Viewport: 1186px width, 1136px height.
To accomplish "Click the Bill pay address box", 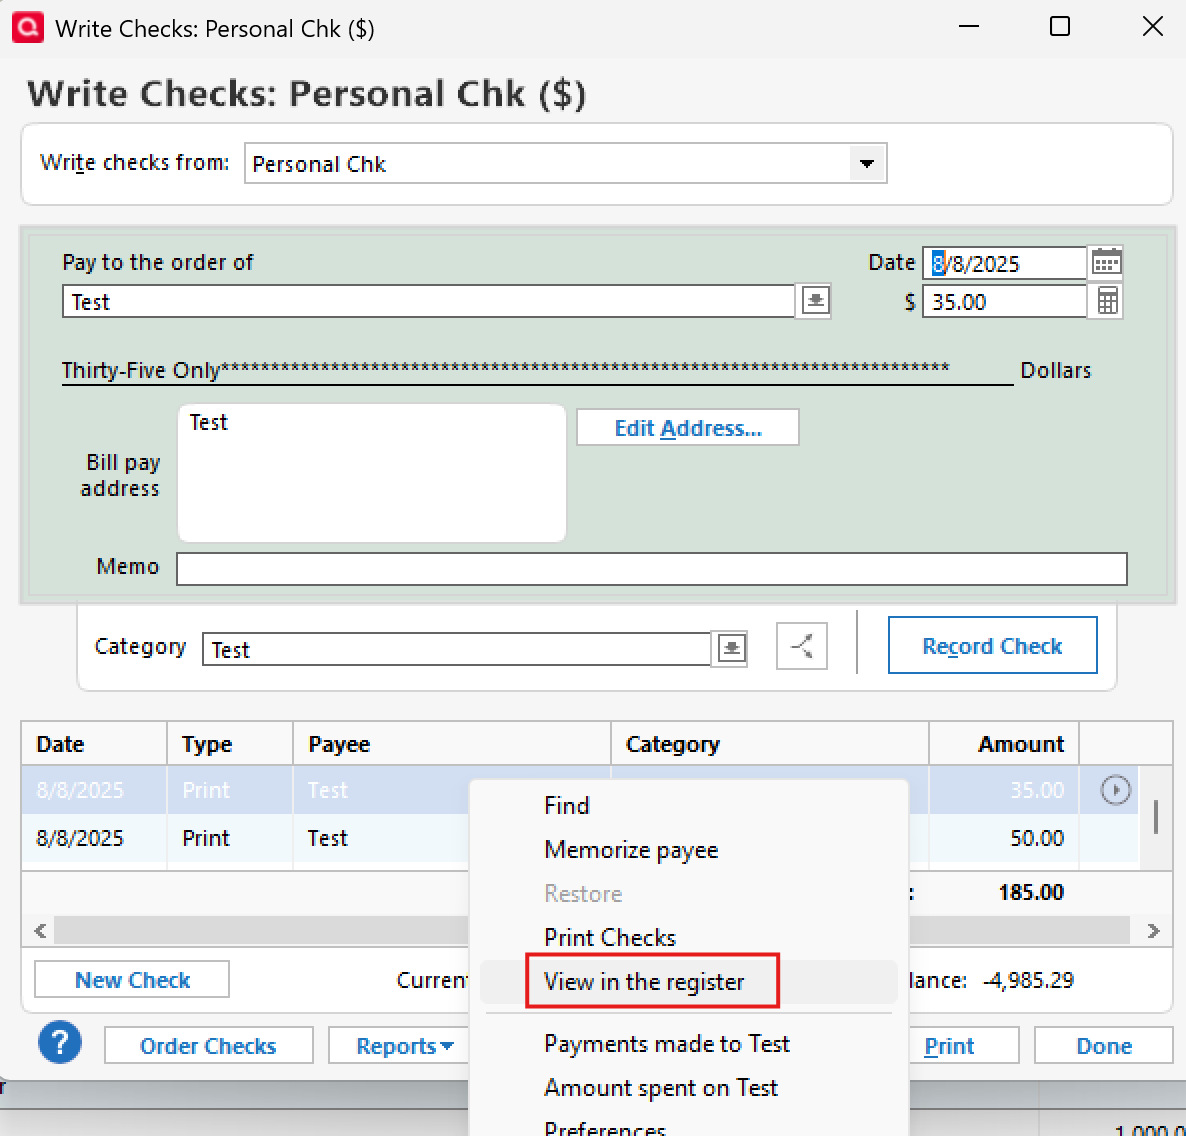I will pyautogui.click(x=371, y=473).
